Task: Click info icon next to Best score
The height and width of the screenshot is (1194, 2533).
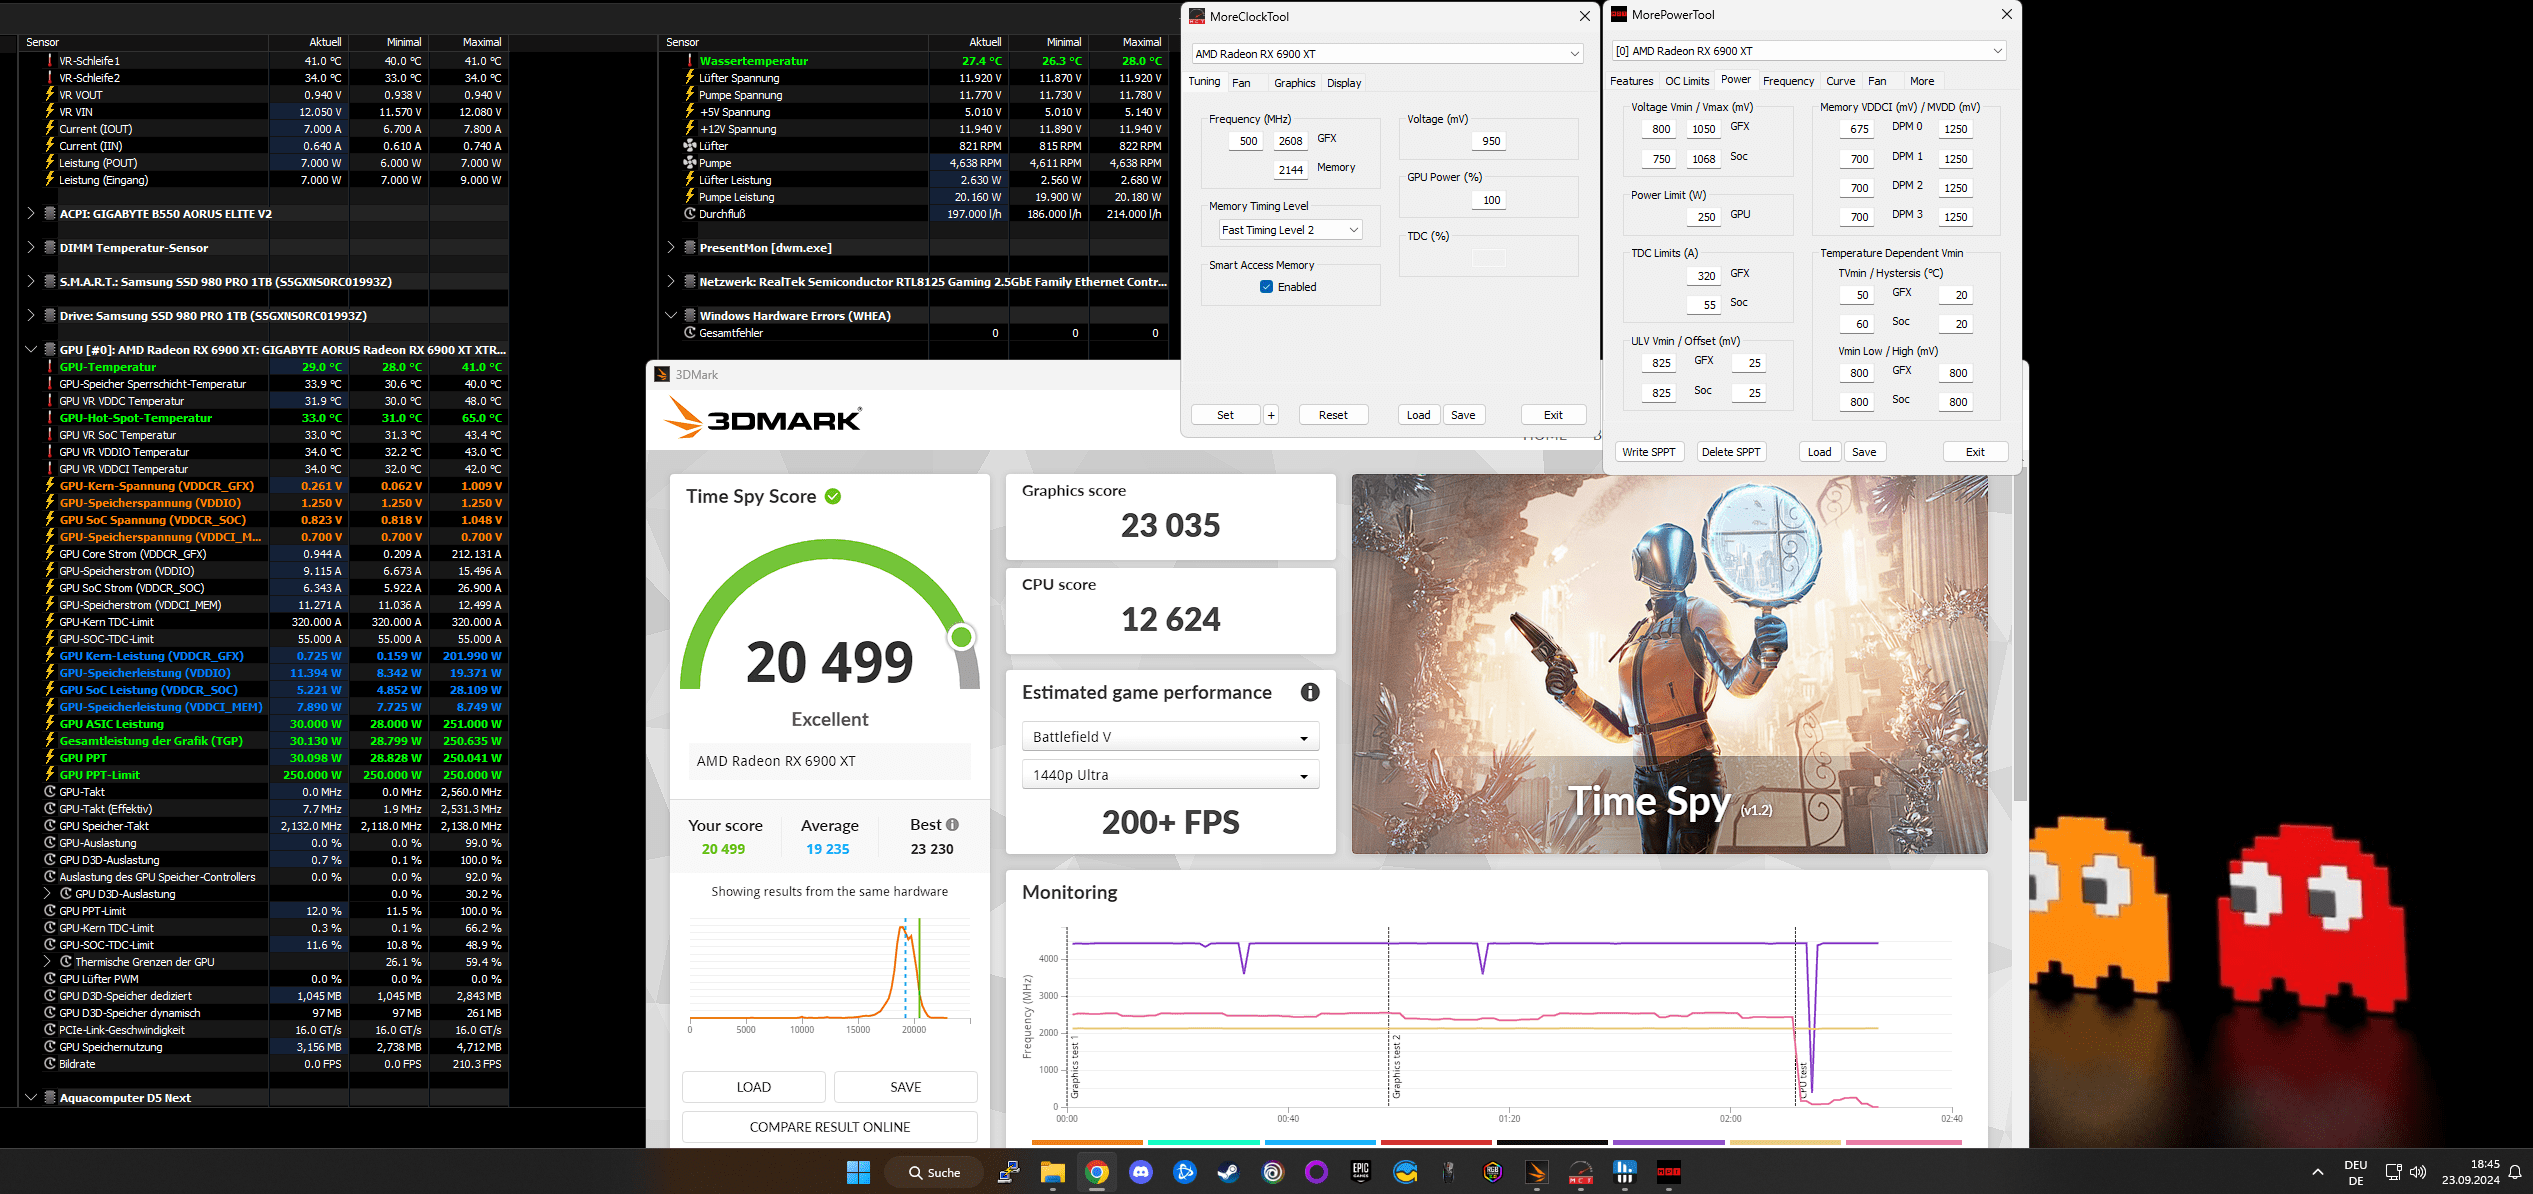Action: 952,825
